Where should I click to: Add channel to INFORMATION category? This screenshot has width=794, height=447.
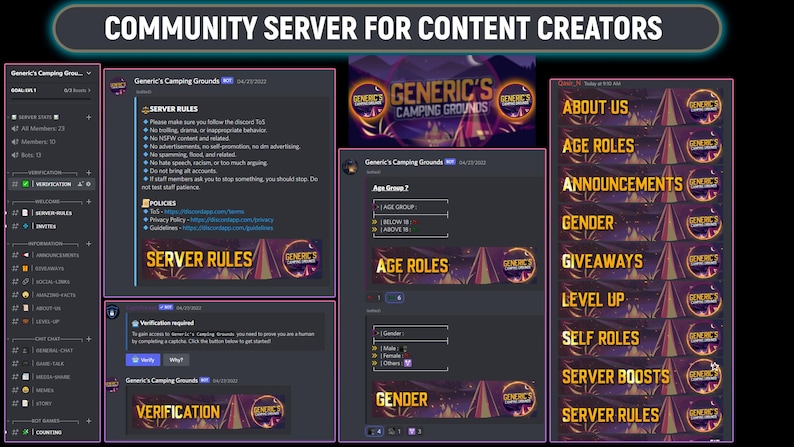(89, 243)
